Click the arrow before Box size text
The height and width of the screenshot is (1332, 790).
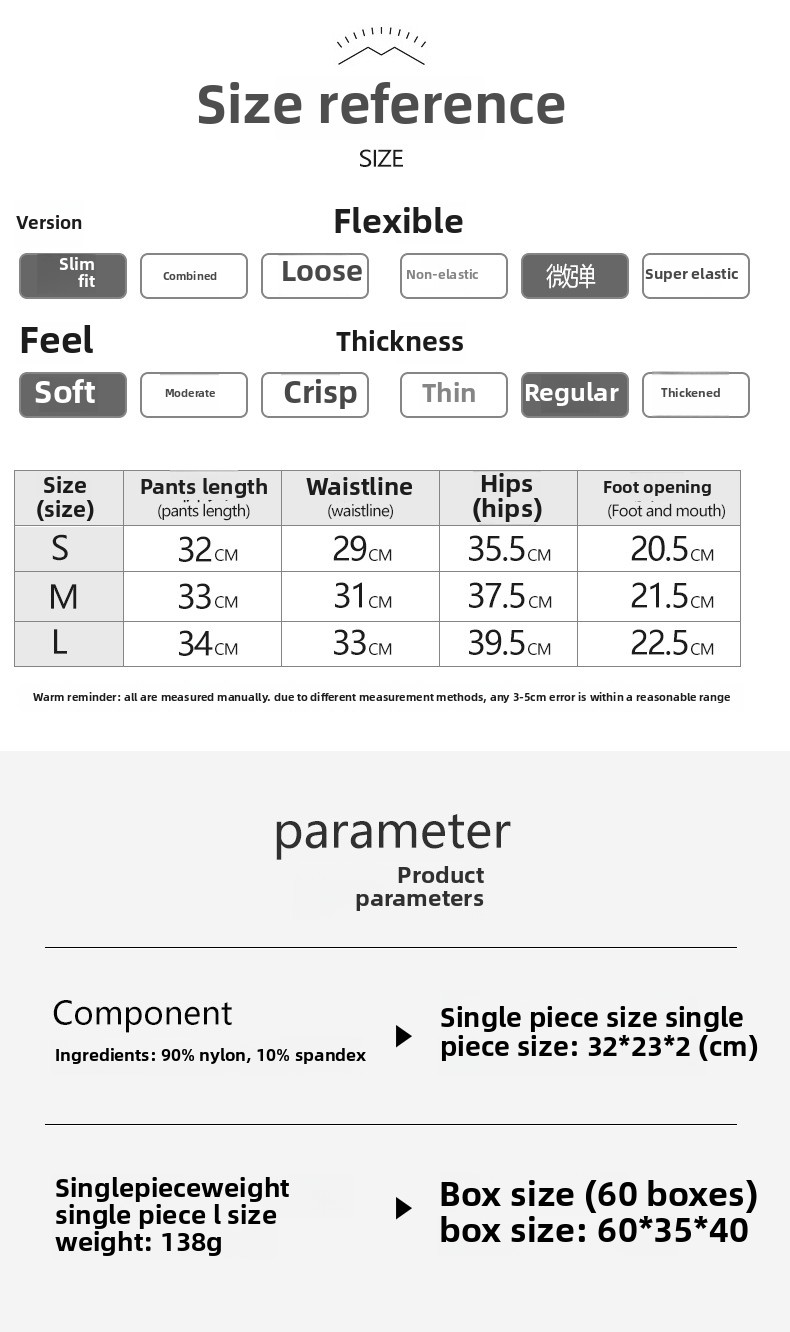[x=403, y=1208]
